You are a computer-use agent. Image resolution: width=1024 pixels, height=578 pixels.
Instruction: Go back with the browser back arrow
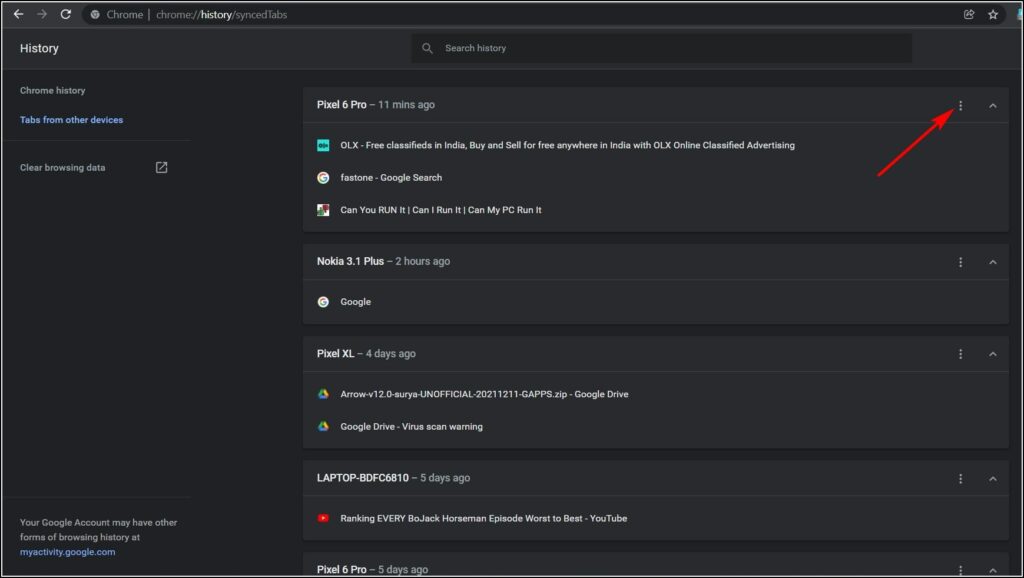18,14
